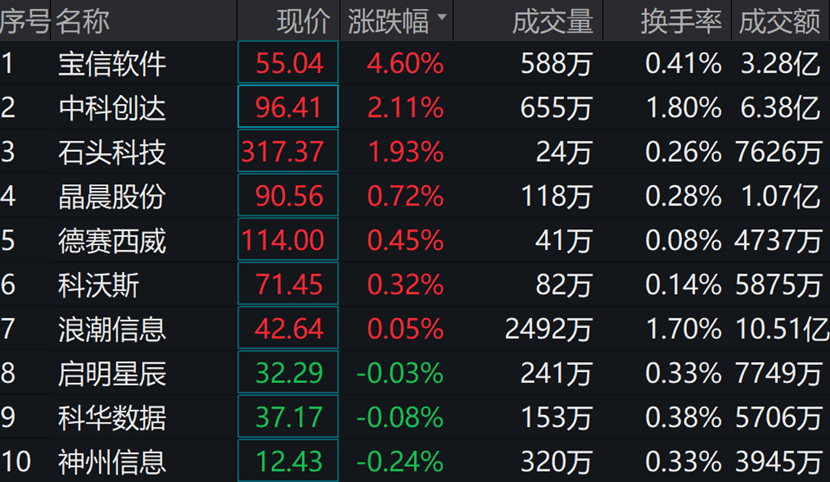
Task: Click the volume value 153万
Action: click(x=557, y=417)
